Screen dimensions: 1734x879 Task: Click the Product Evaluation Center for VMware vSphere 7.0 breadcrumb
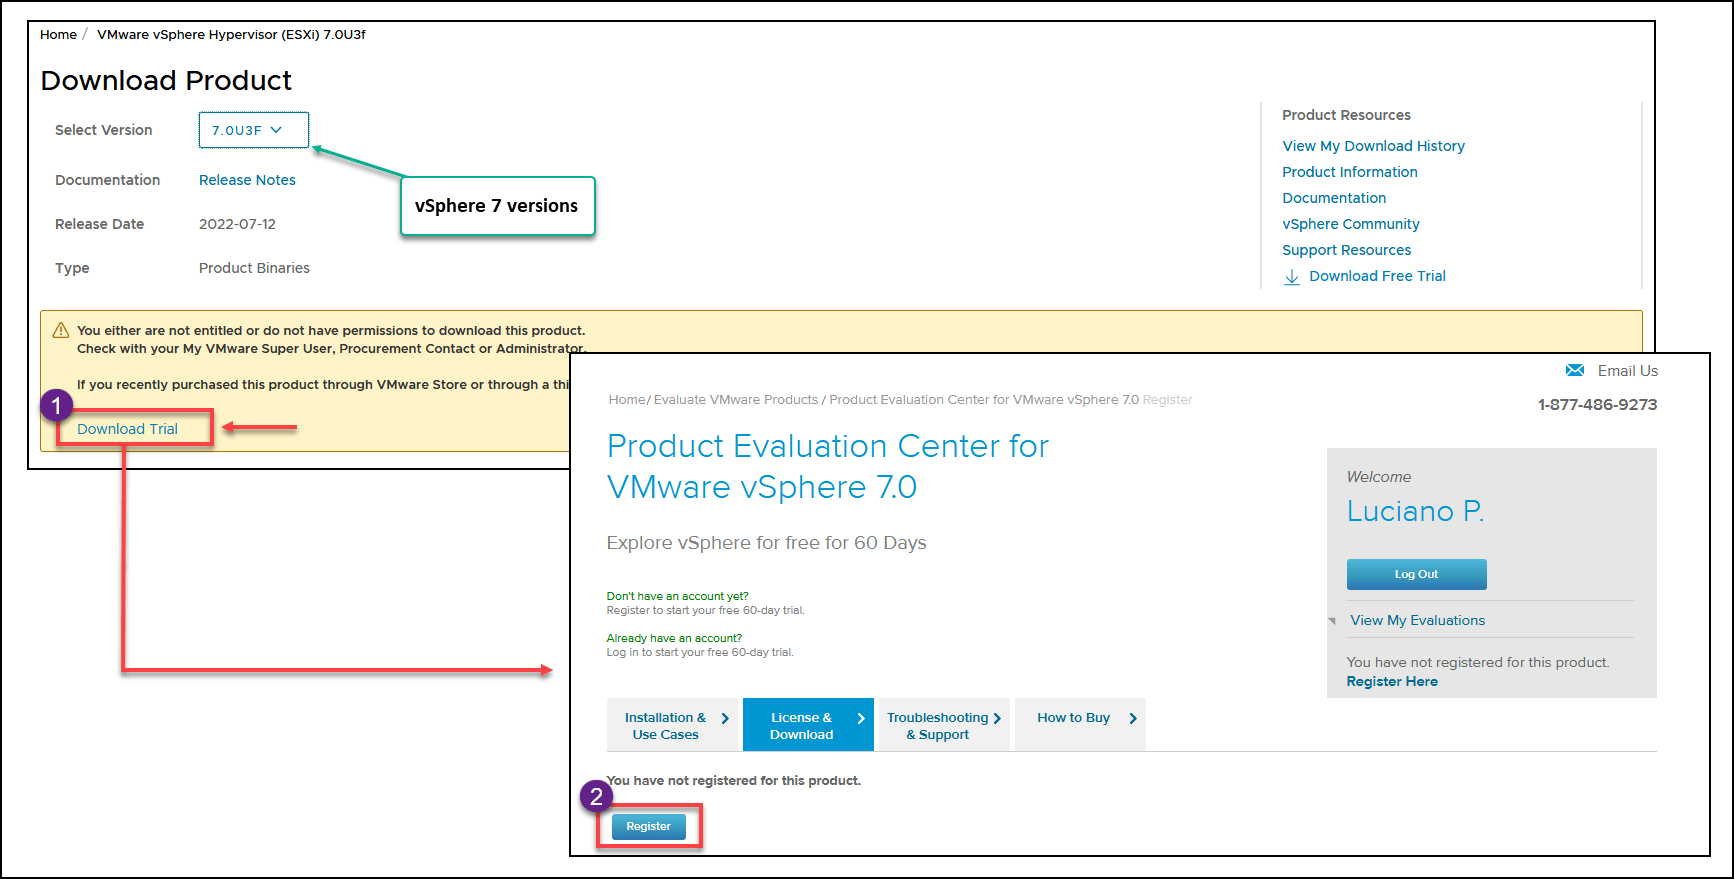click(984, 400)
